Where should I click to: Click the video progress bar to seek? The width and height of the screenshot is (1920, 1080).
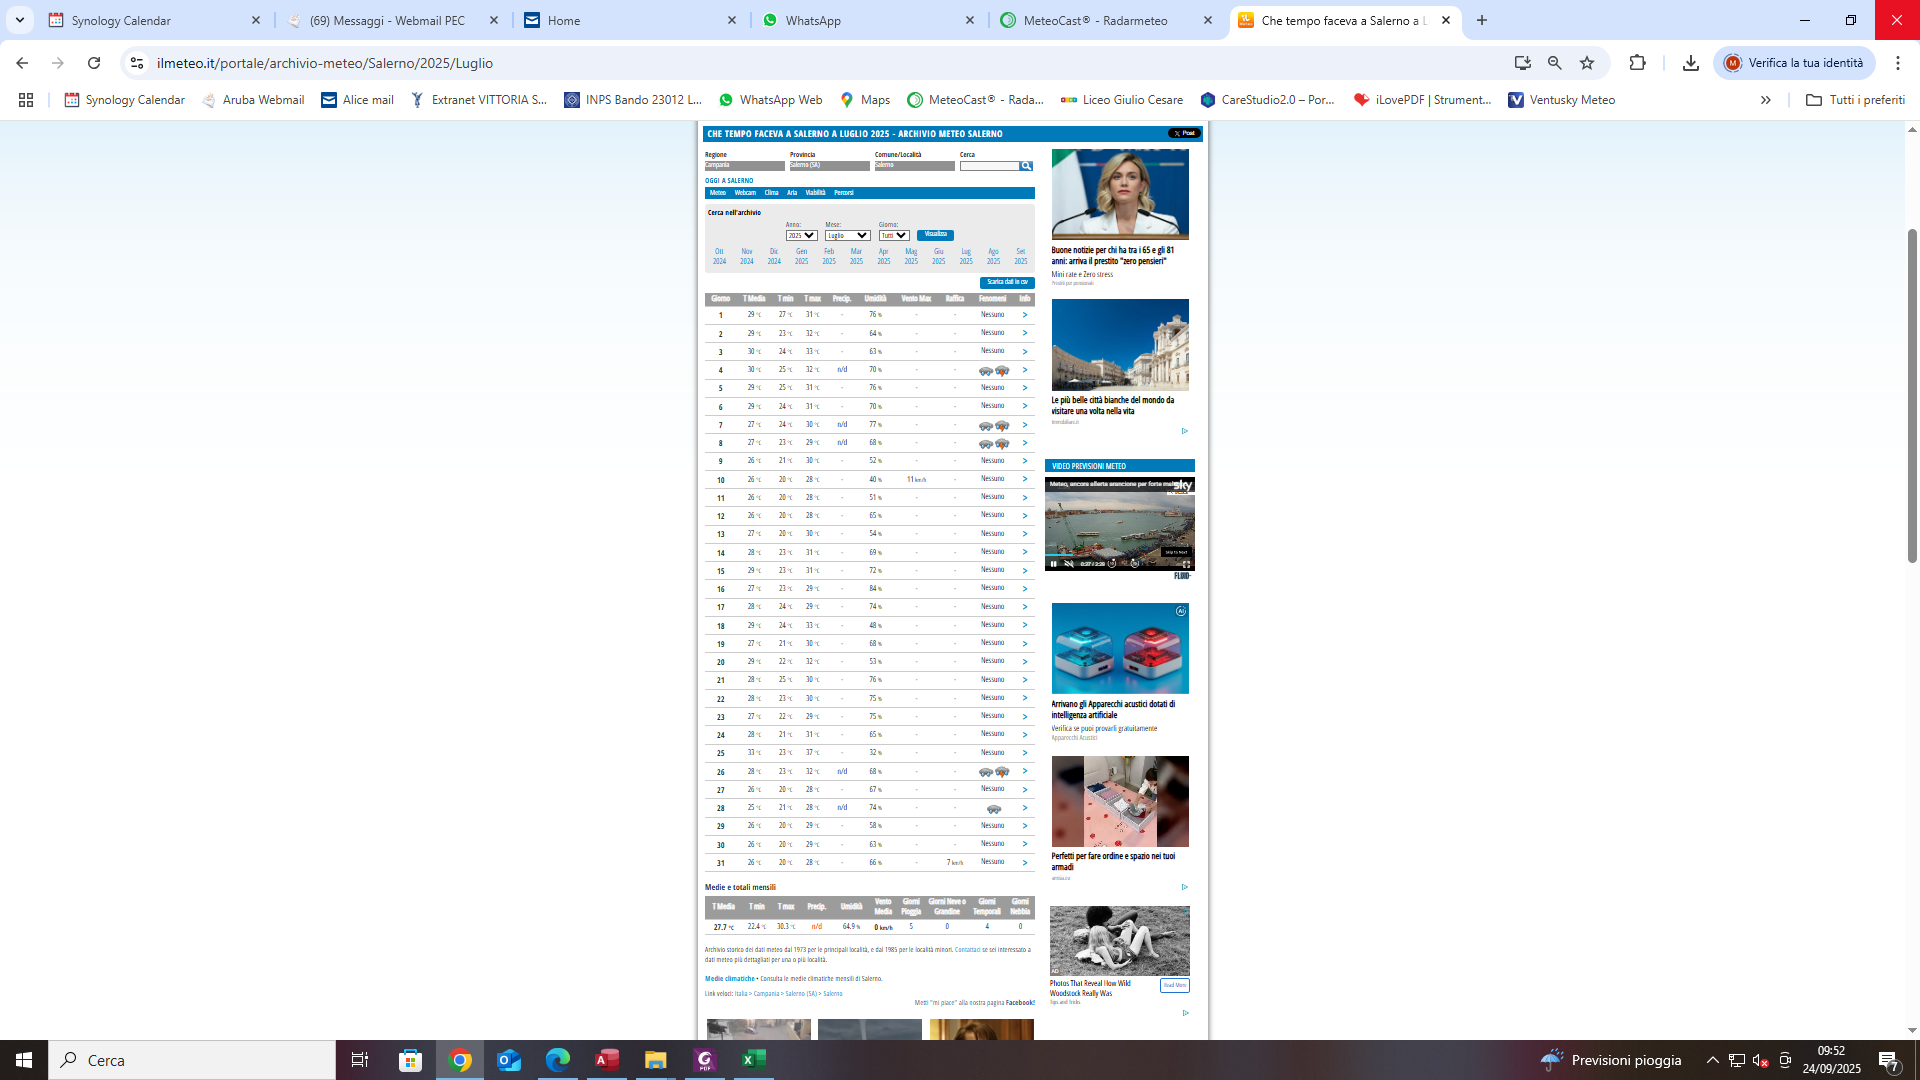click(x=1100, y=555)
